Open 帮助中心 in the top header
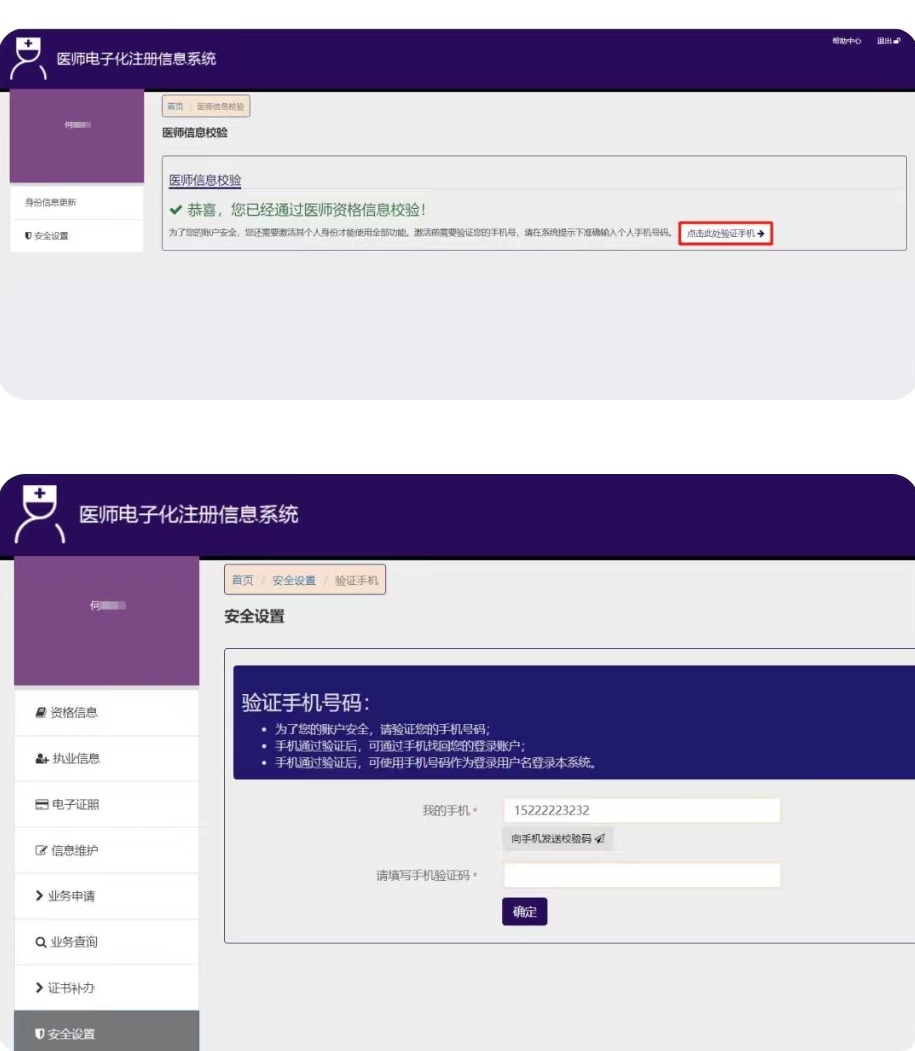The height and width of the screenshot is (1051, 915). pos(846,41)
